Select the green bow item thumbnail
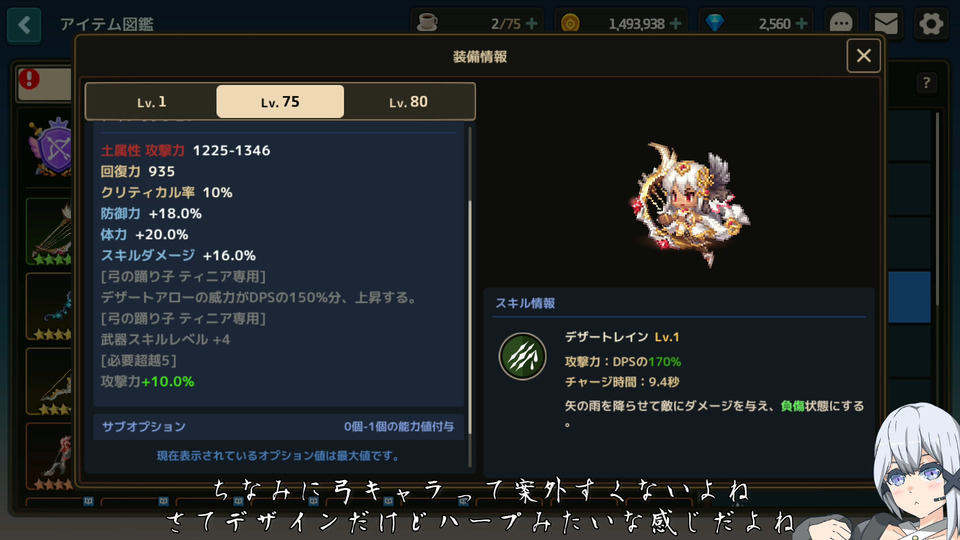 [49, 233]
